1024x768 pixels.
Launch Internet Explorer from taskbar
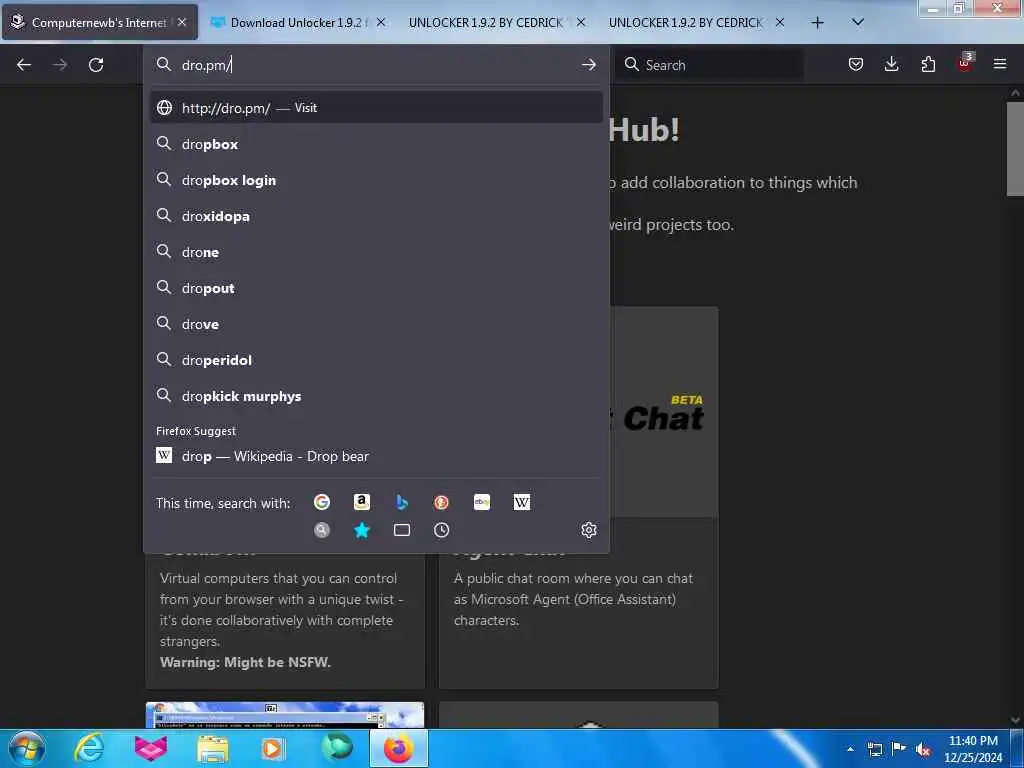pos(89,748)
